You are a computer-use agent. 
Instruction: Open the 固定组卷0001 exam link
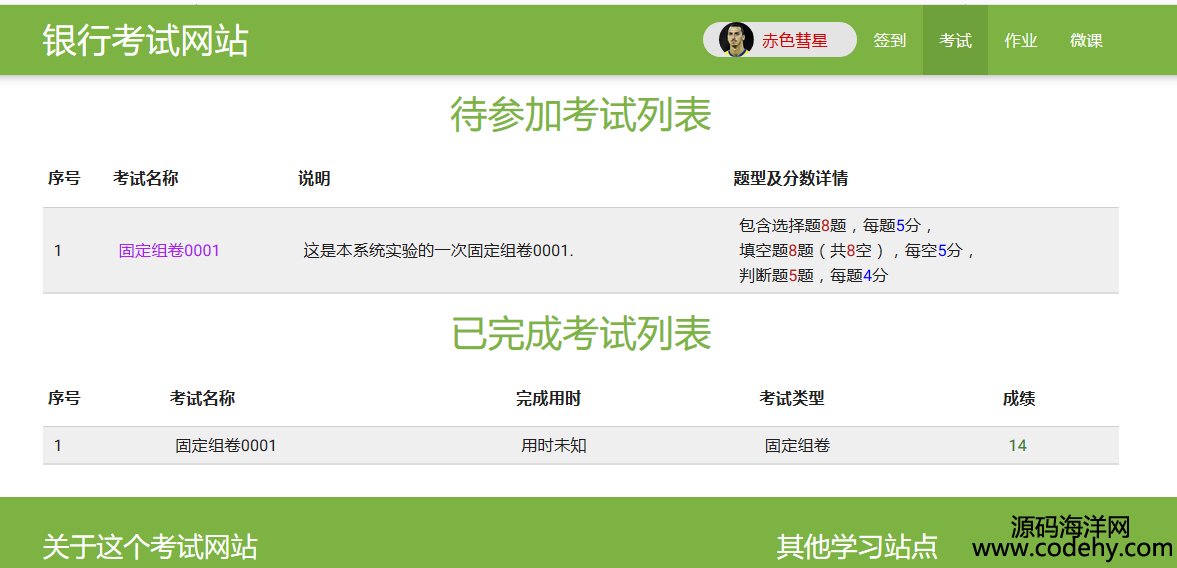click(169, 251)
